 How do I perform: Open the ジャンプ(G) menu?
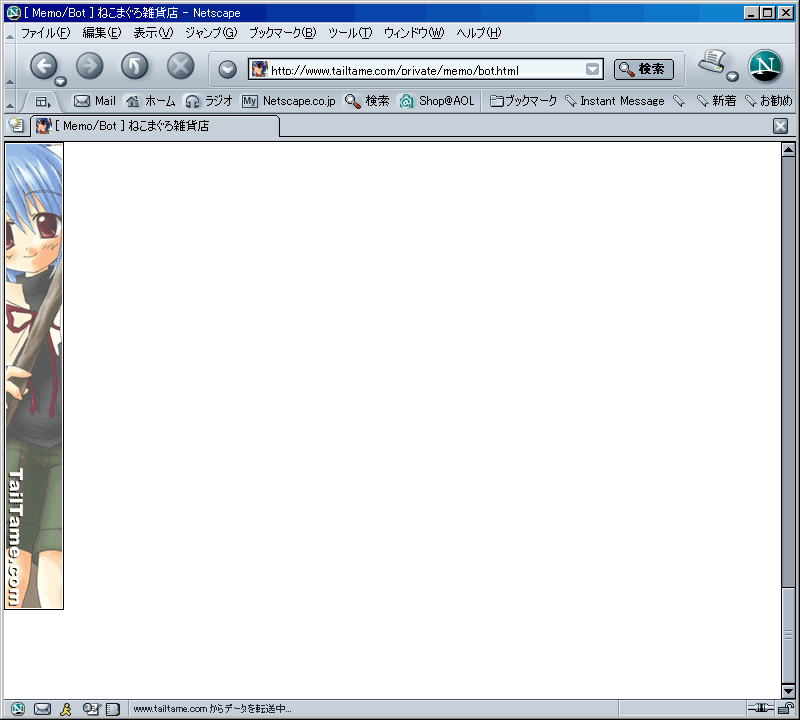coord(211,33)
